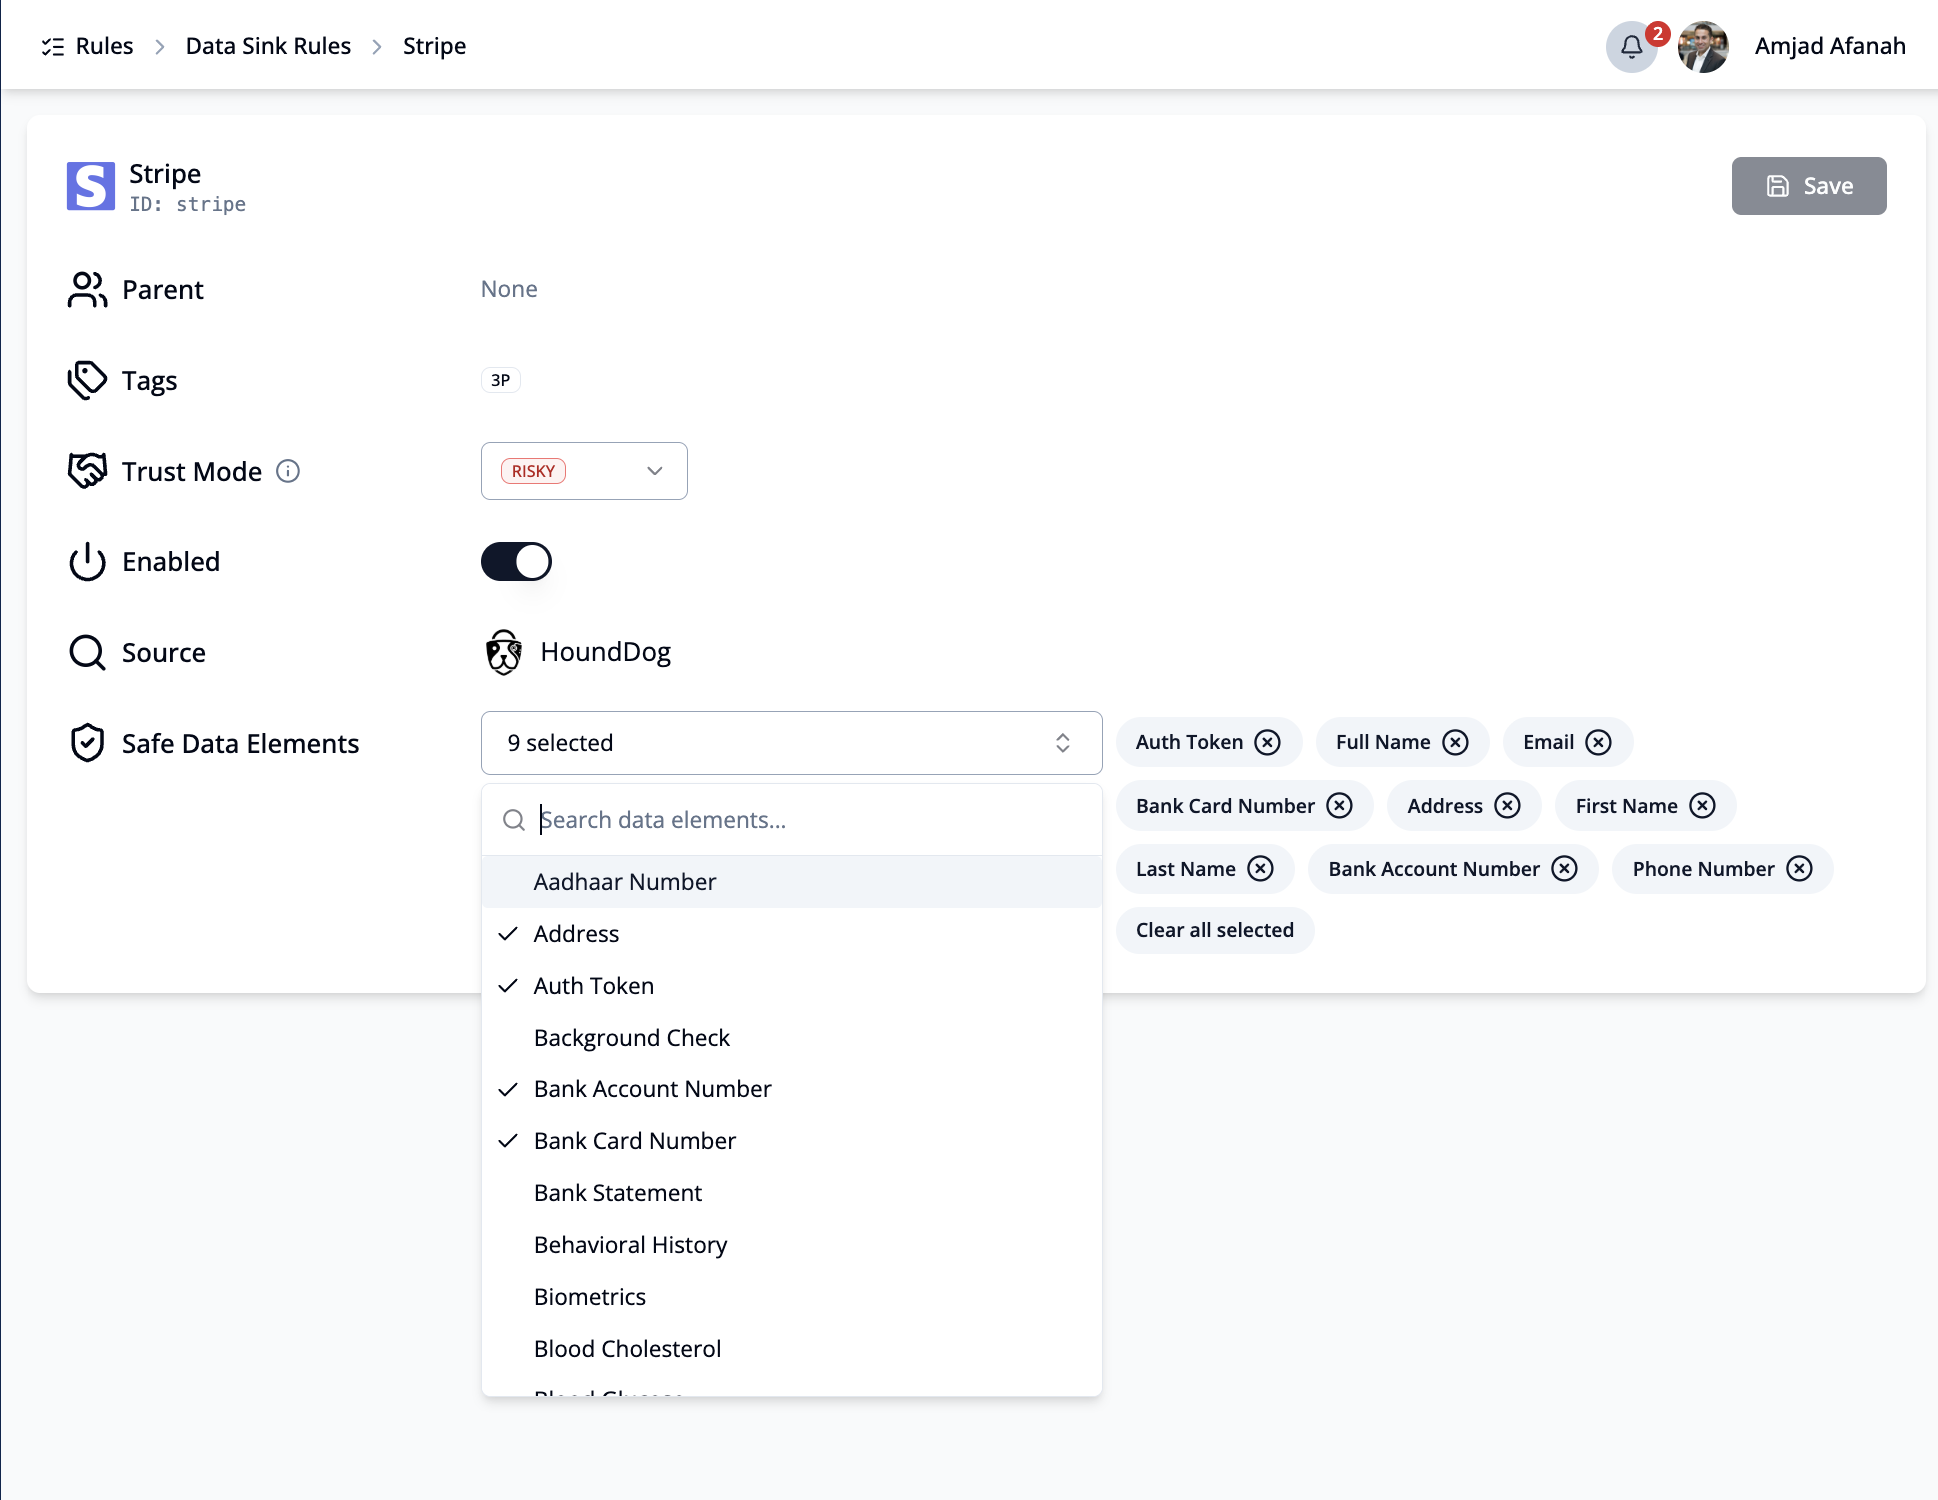Click the ID: stripe text

tap(188, 204)
